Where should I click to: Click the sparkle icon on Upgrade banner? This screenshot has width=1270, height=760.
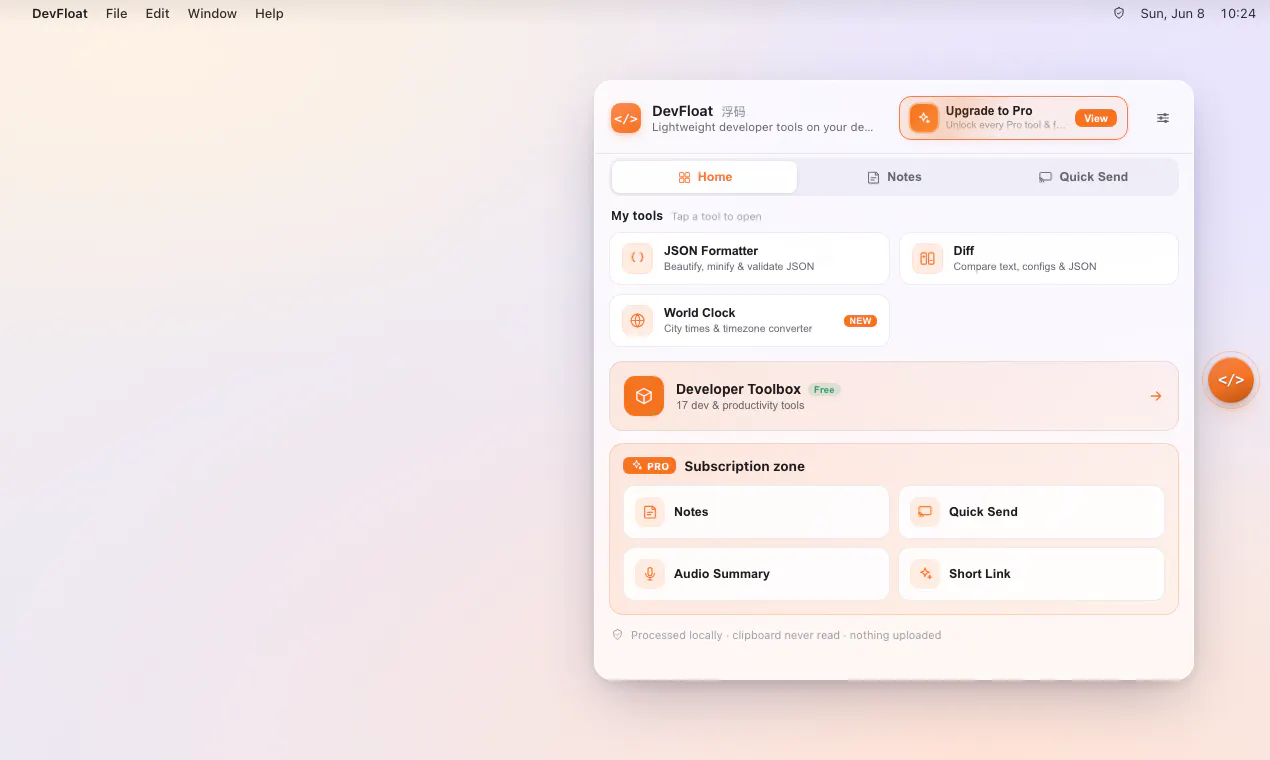pyautogui.click(x=924, y=118)
